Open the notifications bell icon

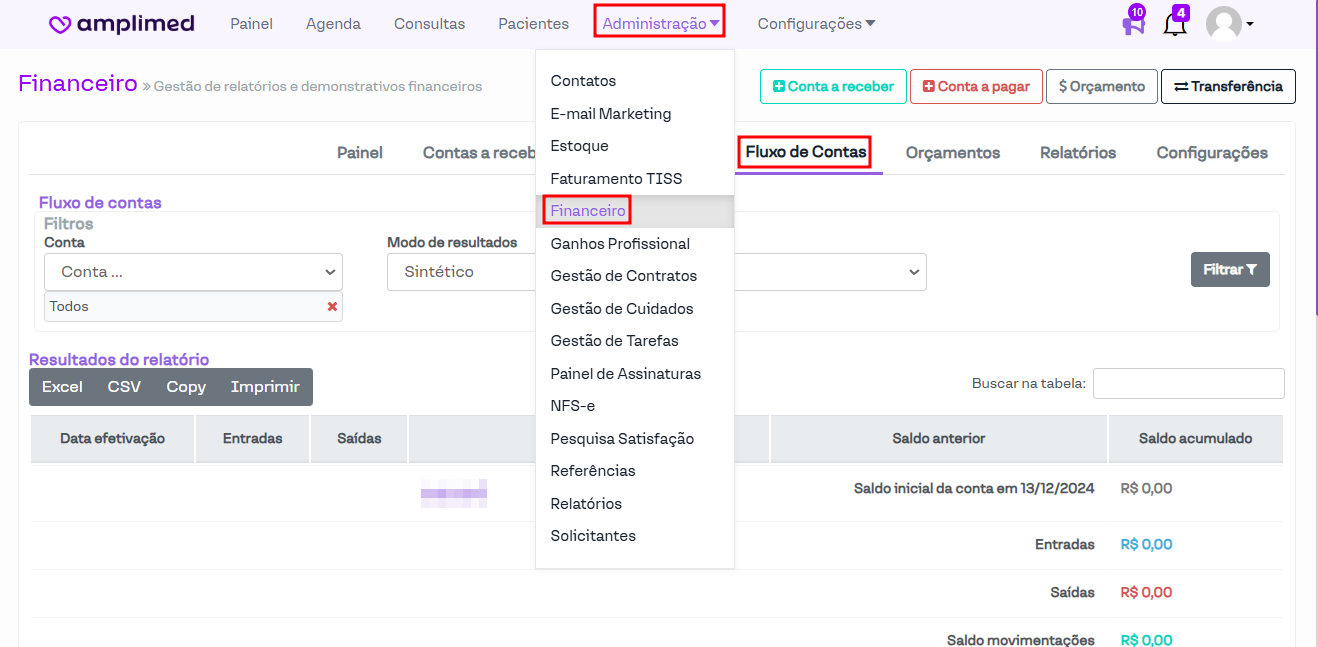(1175, 24)
